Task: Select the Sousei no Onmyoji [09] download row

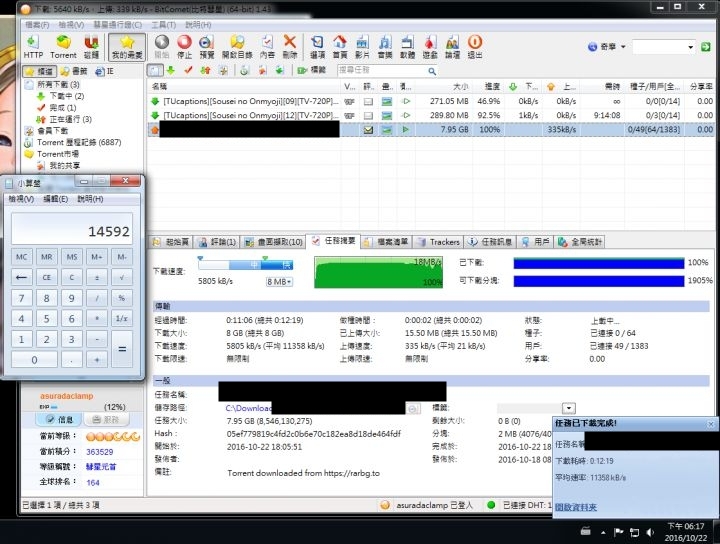Action: point(431,101)
